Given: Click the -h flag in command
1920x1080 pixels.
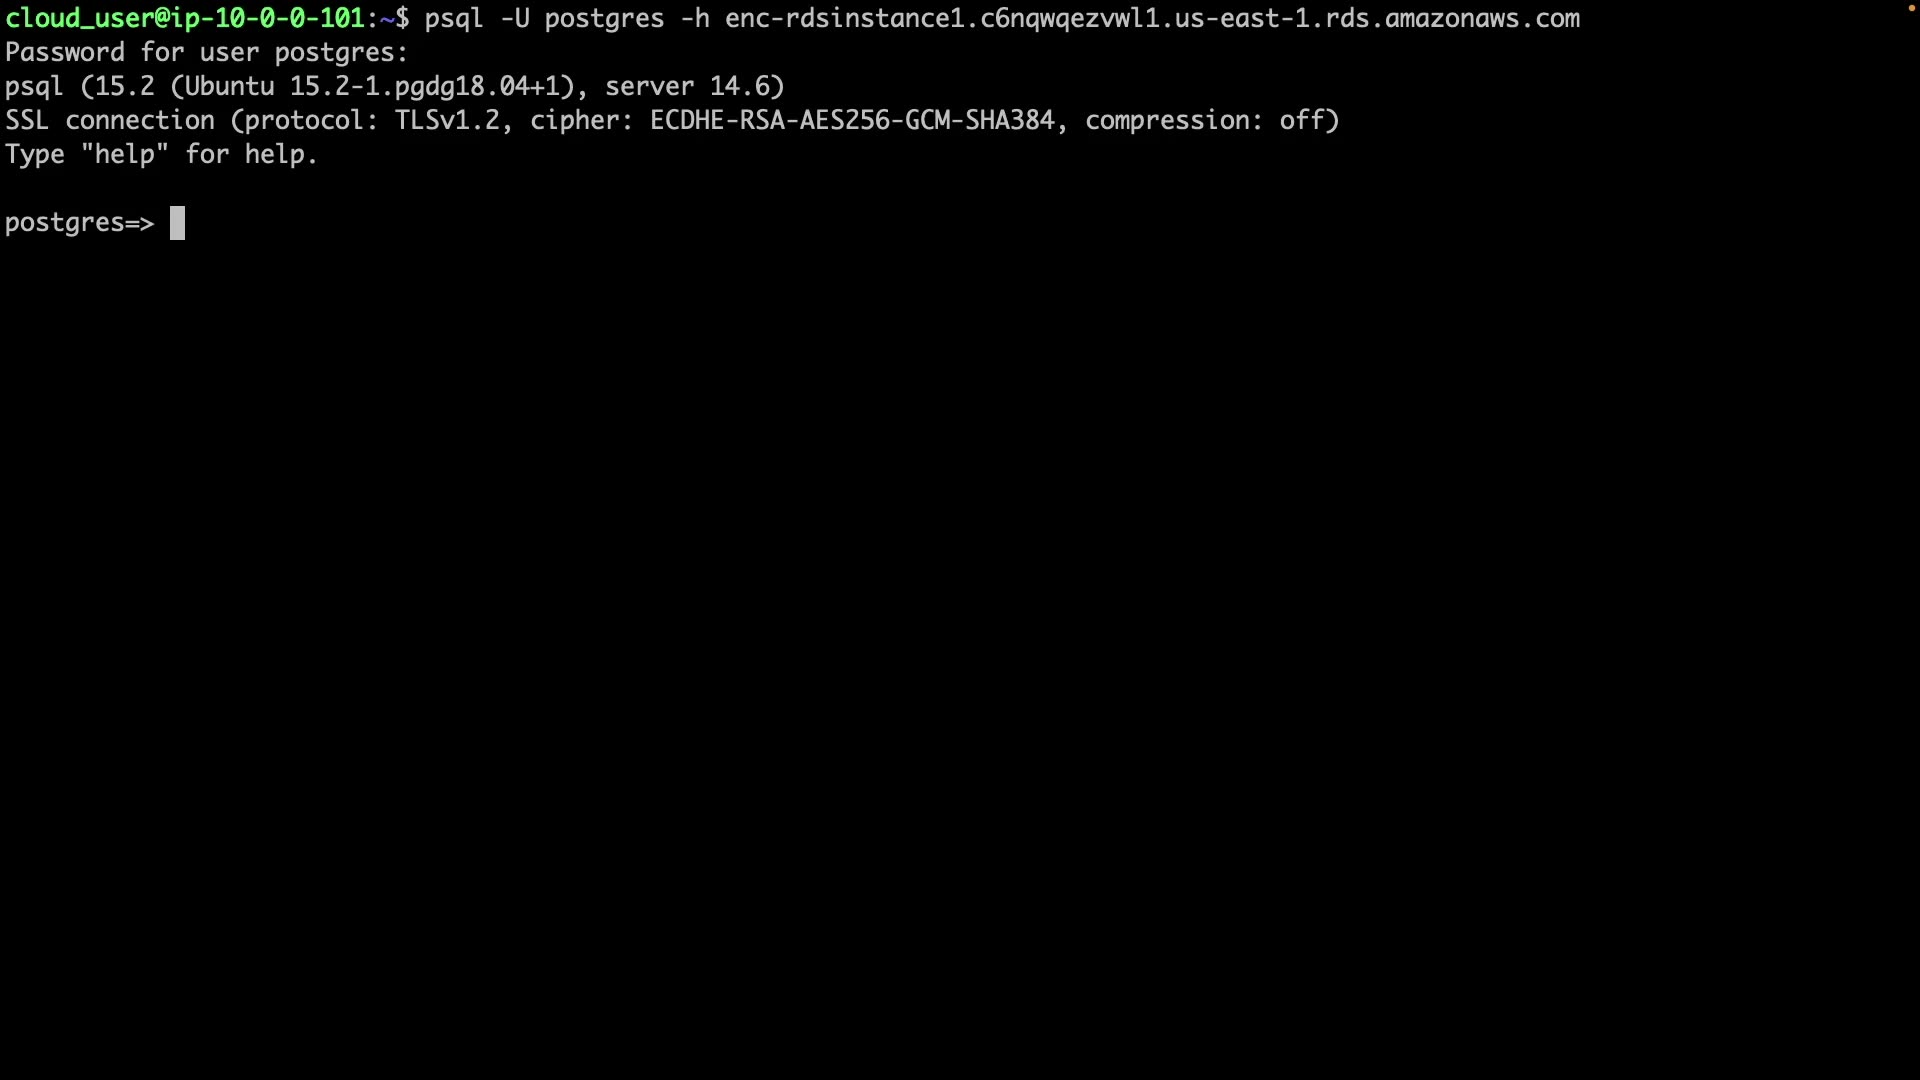Looking at the screenshot, I should point(694,19).
